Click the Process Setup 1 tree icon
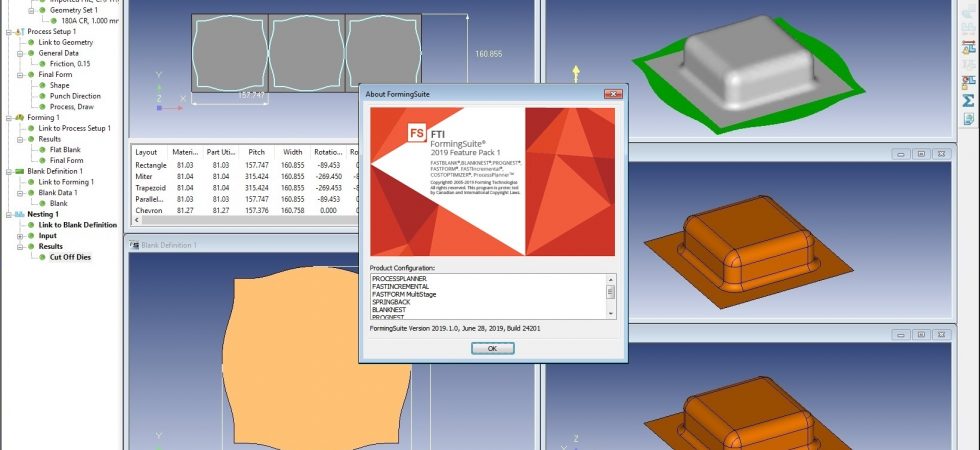980x450 pixels. (x=19, y=31)
